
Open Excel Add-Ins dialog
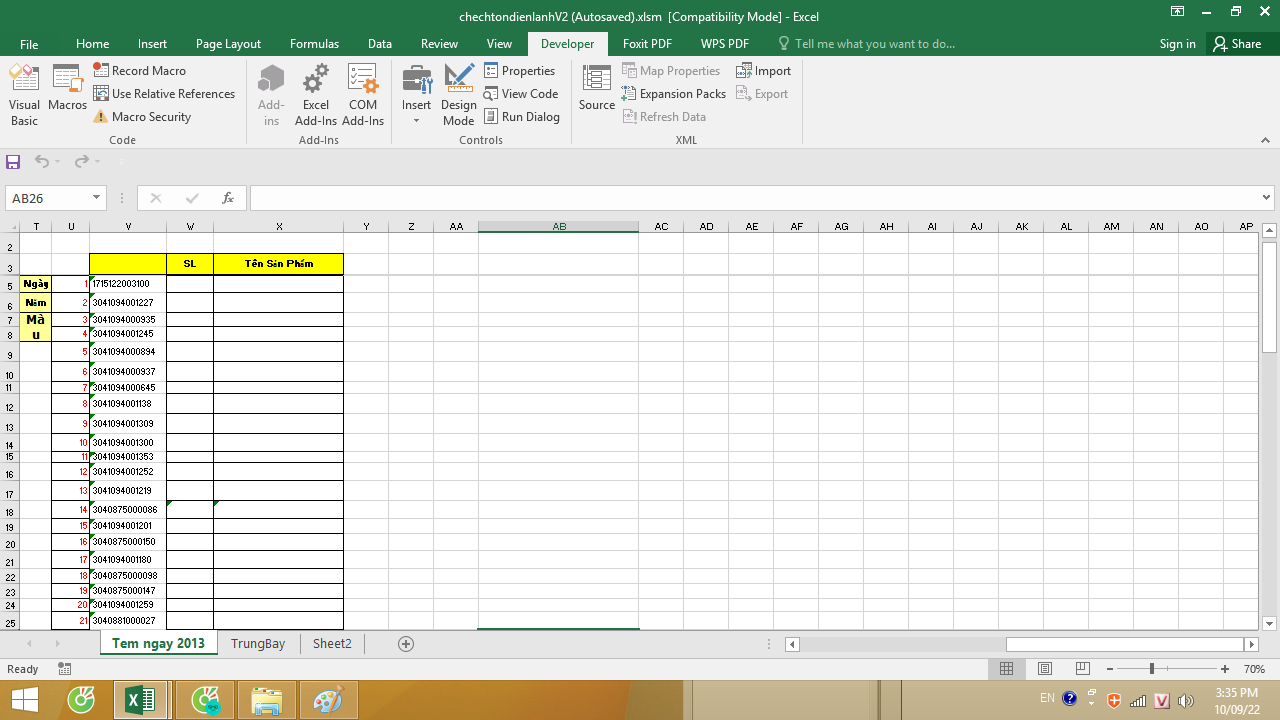tap(315, 95)
